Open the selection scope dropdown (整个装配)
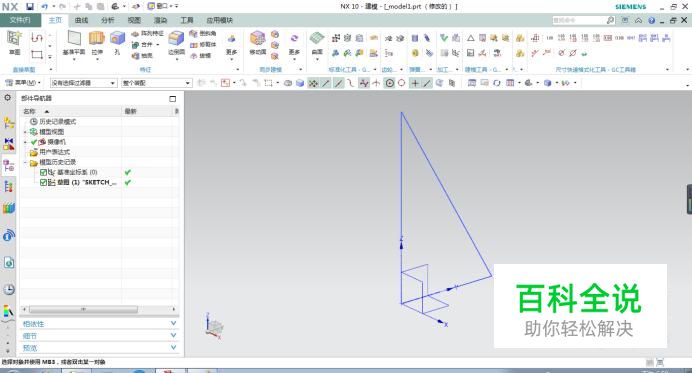 coord(157,83)
